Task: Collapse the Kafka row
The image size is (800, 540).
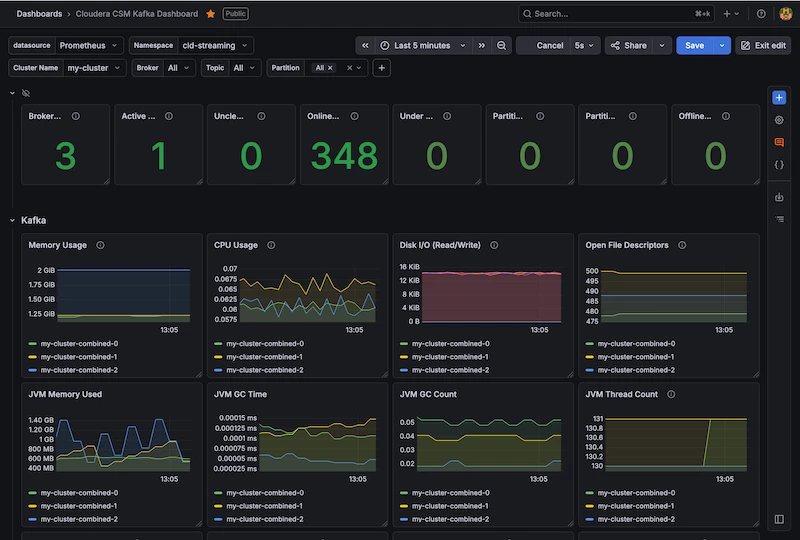Action: 12,220
